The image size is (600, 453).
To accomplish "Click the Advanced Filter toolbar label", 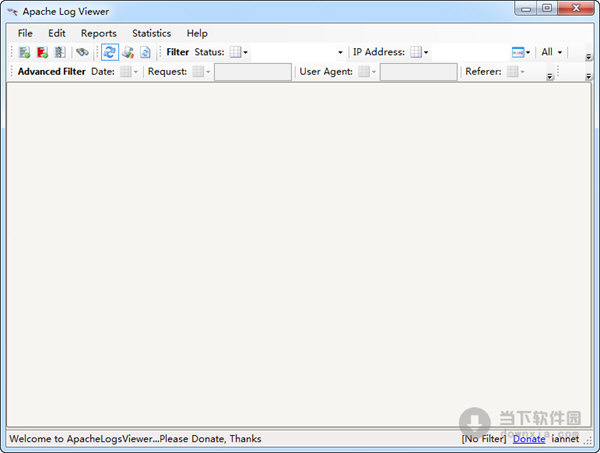I will click(x=52, y=72).
